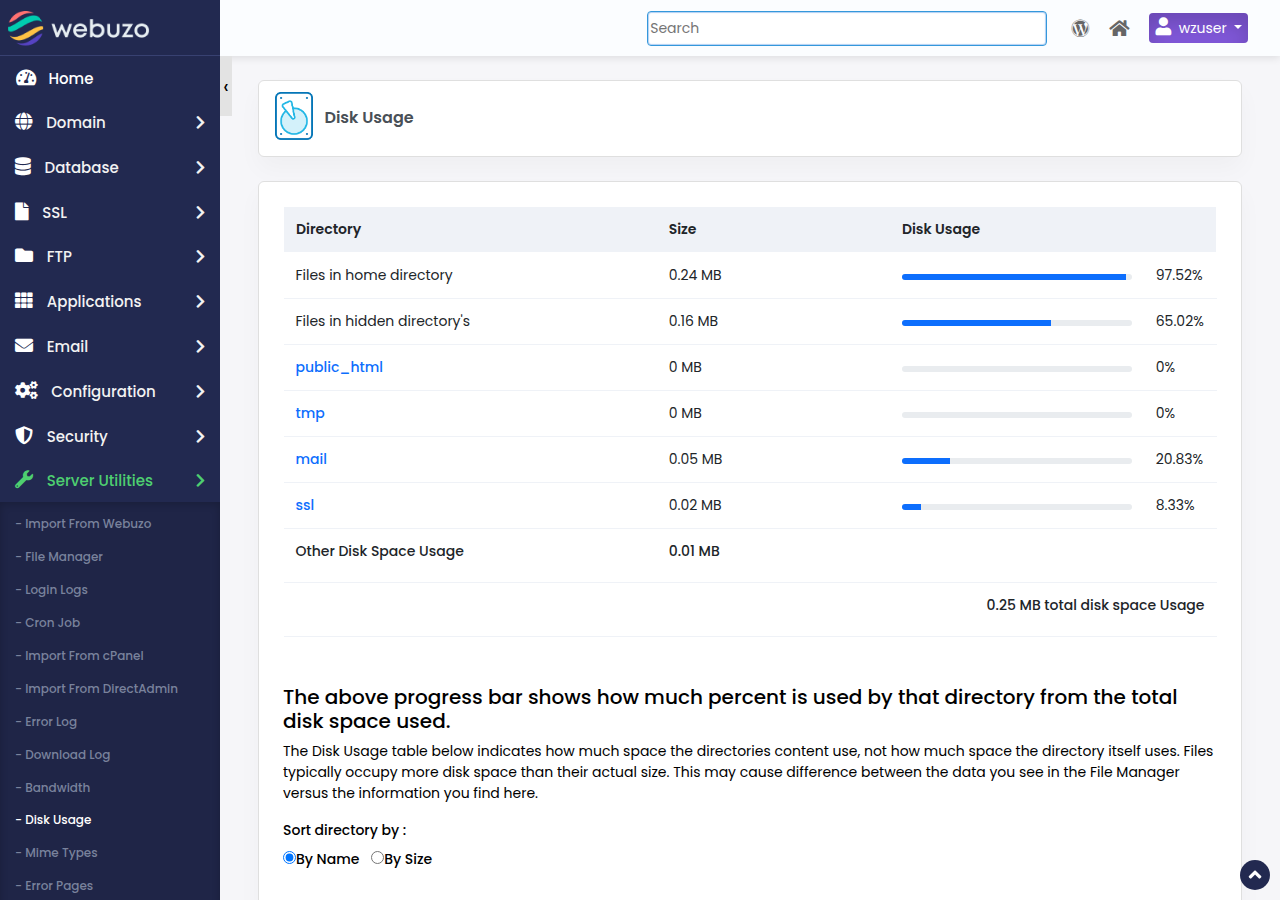Go to the home icon in top bar

coord(1119,28)
